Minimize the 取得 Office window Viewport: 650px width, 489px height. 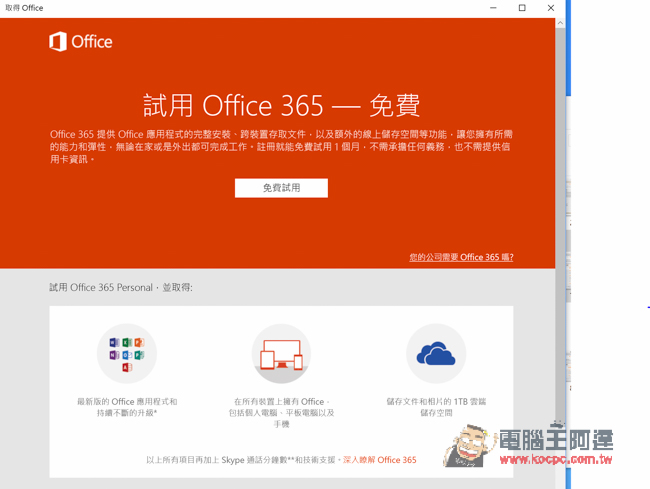point(493,8)
